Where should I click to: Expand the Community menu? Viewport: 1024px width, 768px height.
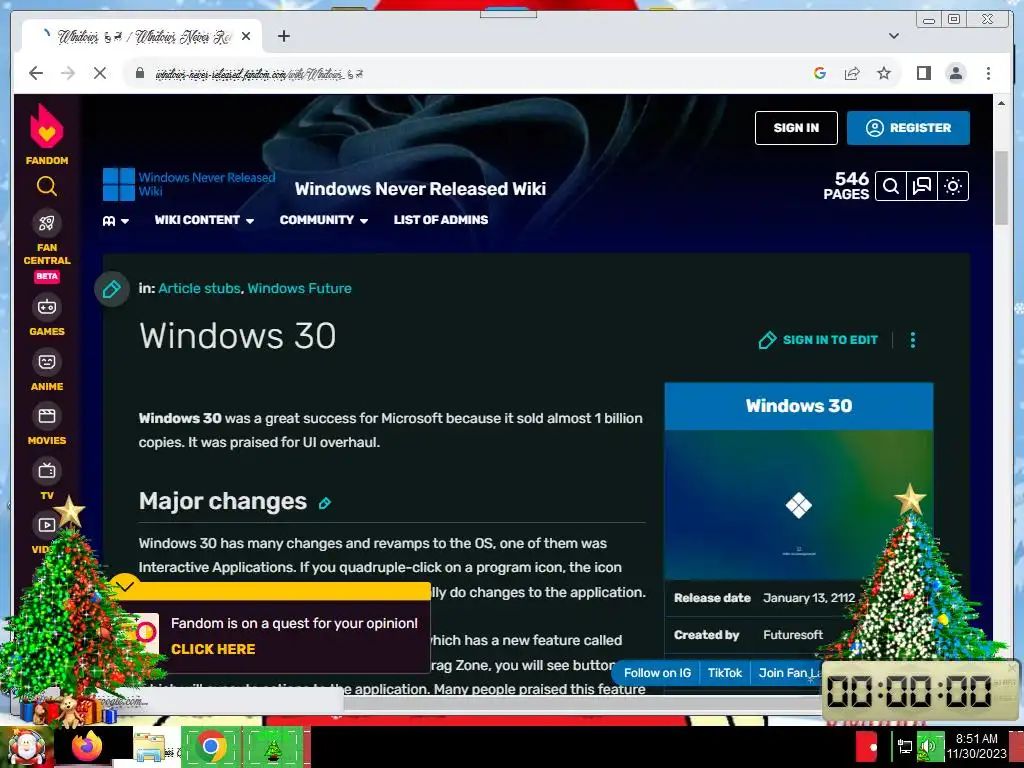pyautogui.click(x=323, y=220)
